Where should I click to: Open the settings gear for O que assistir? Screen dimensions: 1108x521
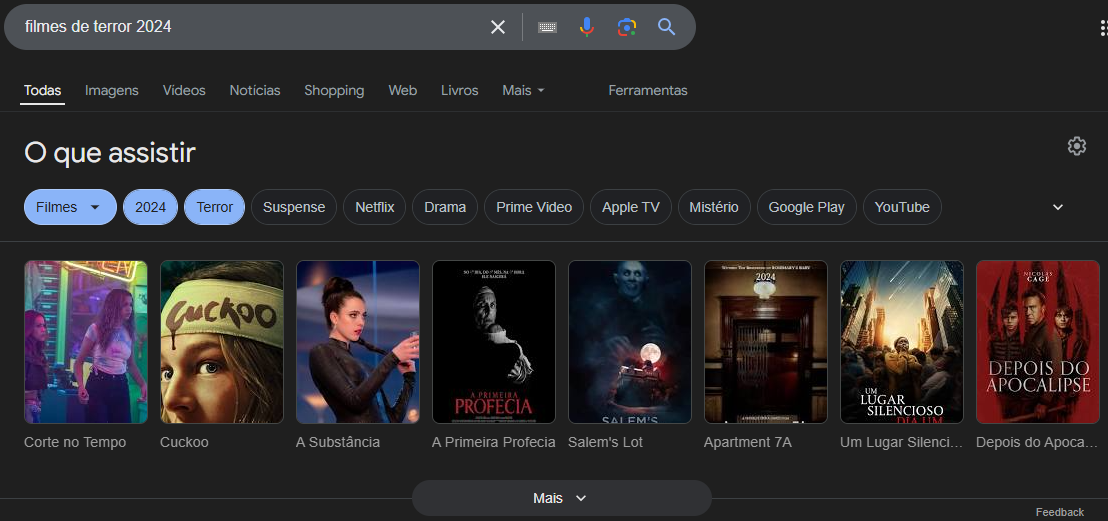pos(1076,146)
